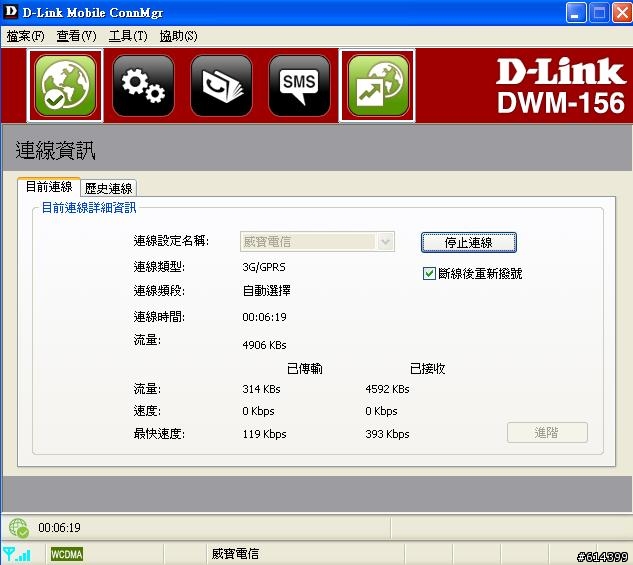Click the D-Link DWM-156 logo
This screenshot has width=633, height=565.
pyautogui.click(x=561, y=86)
